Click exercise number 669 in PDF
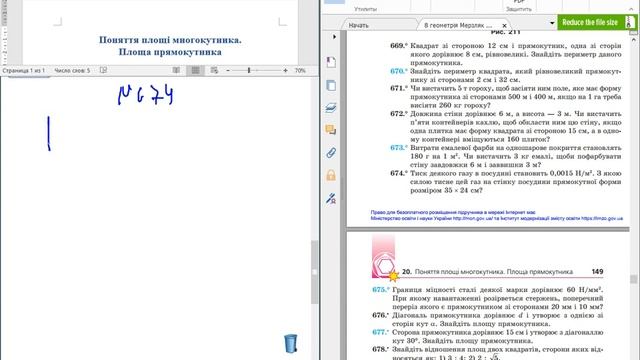640x360 pixels. tap(398, 45)
